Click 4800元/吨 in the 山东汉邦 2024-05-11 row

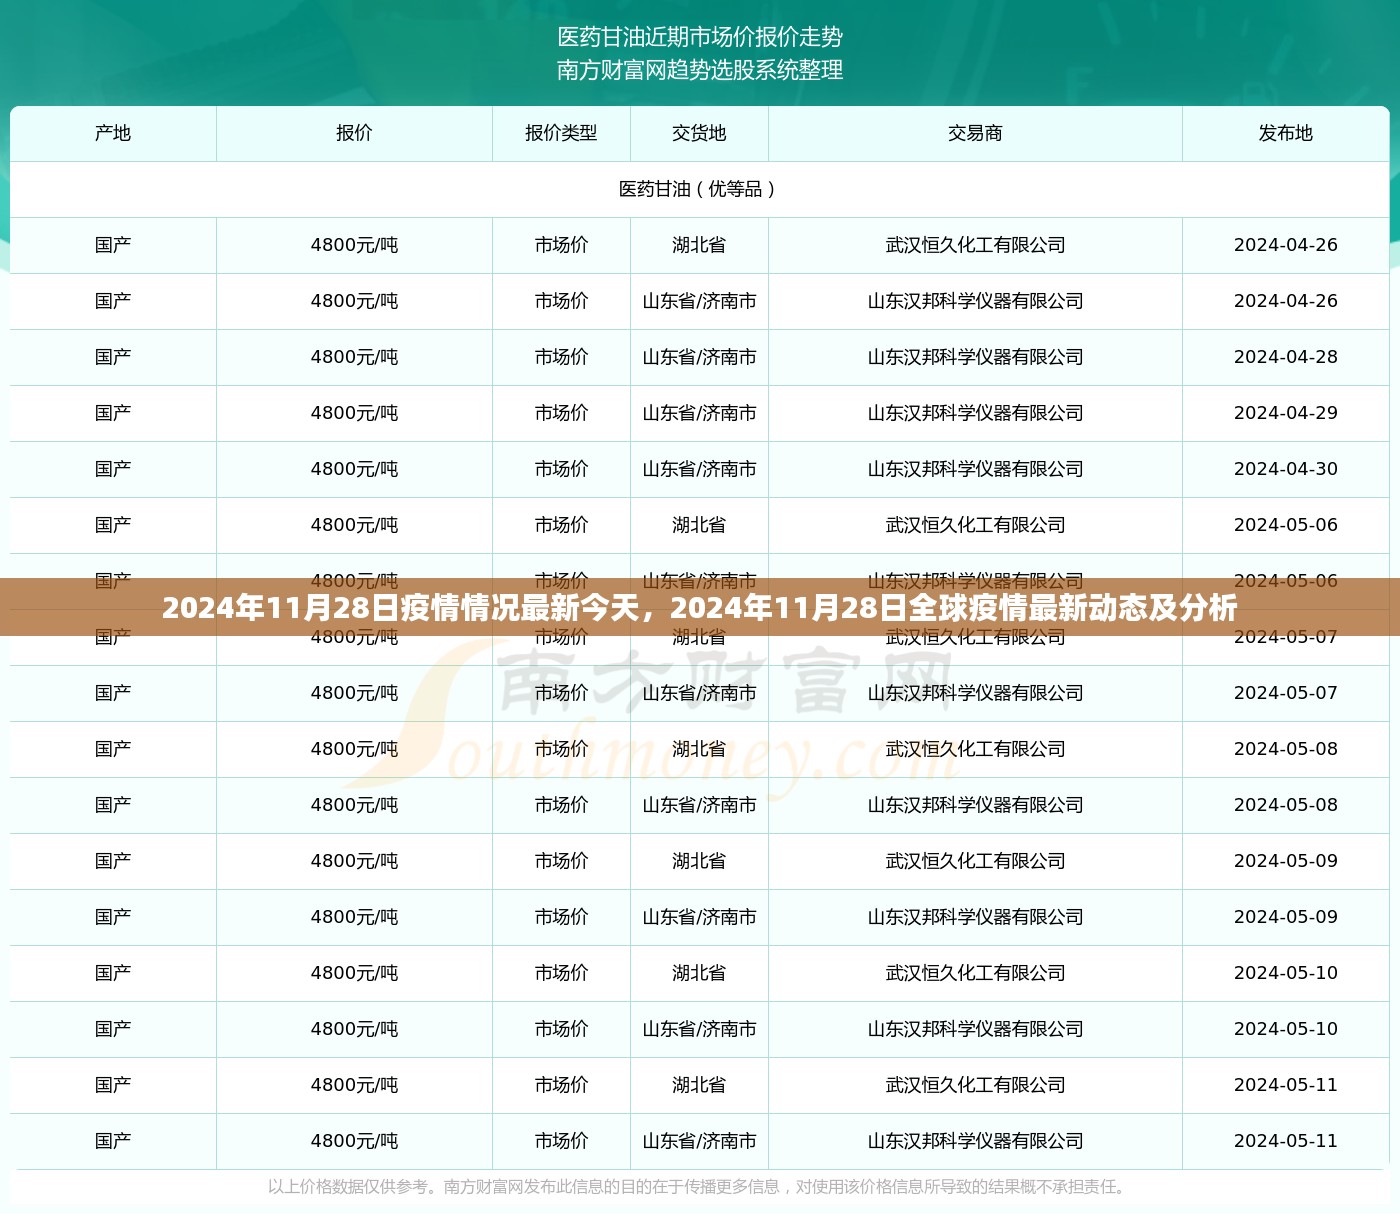point(354,1141)
